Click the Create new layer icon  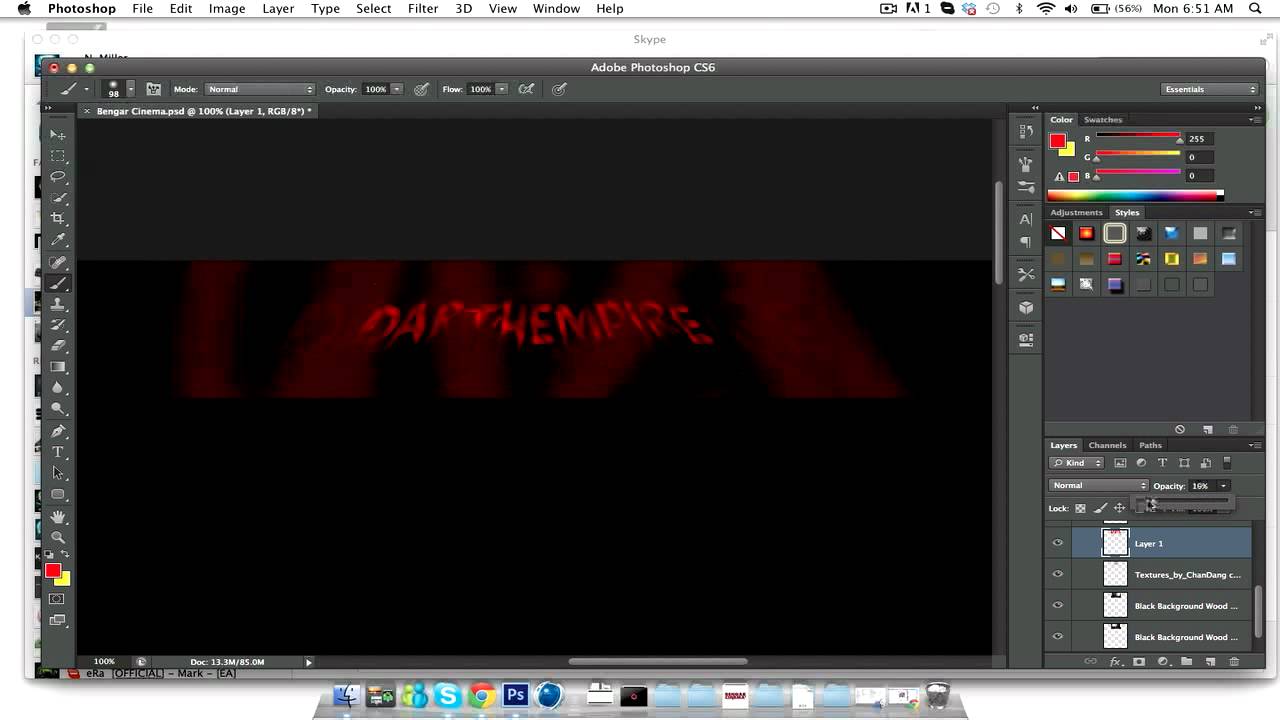point(1210,662)
